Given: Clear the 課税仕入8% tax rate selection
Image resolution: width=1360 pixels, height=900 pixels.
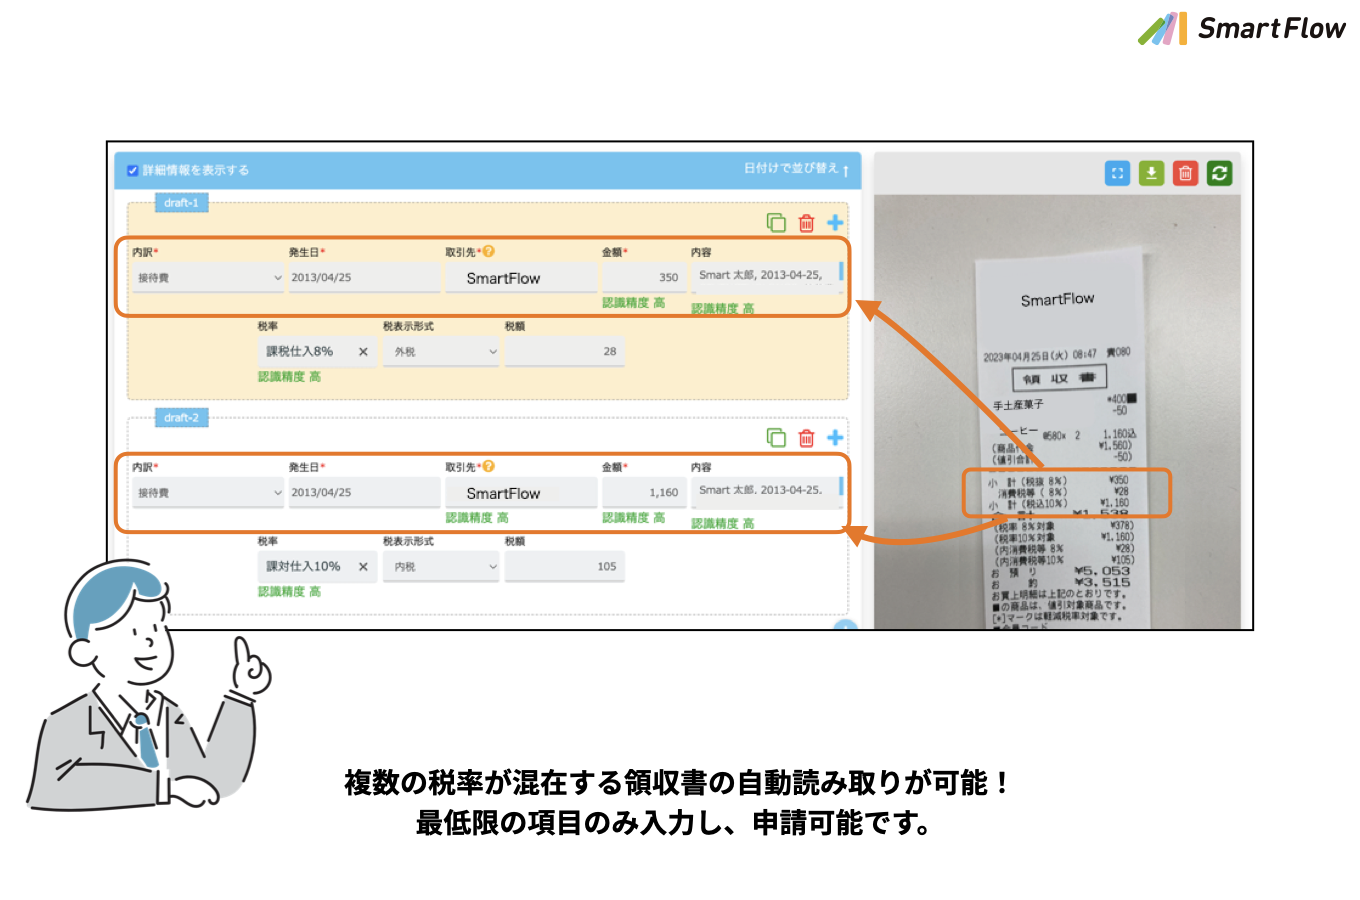Looking at the screenshot, I should click(363, 352).
